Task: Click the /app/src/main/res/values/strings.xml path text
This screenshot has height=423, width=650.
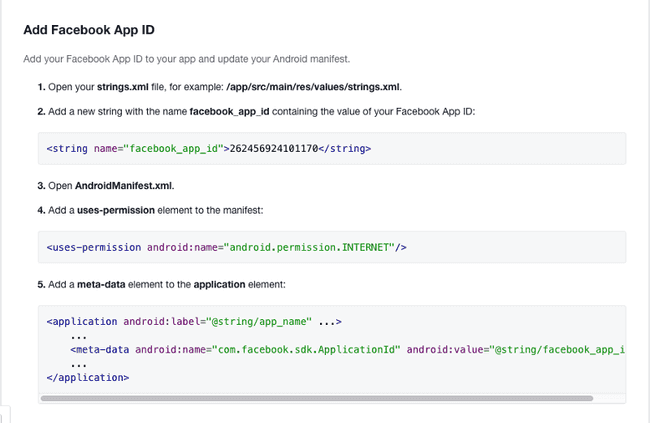Action: click(313, 87)
